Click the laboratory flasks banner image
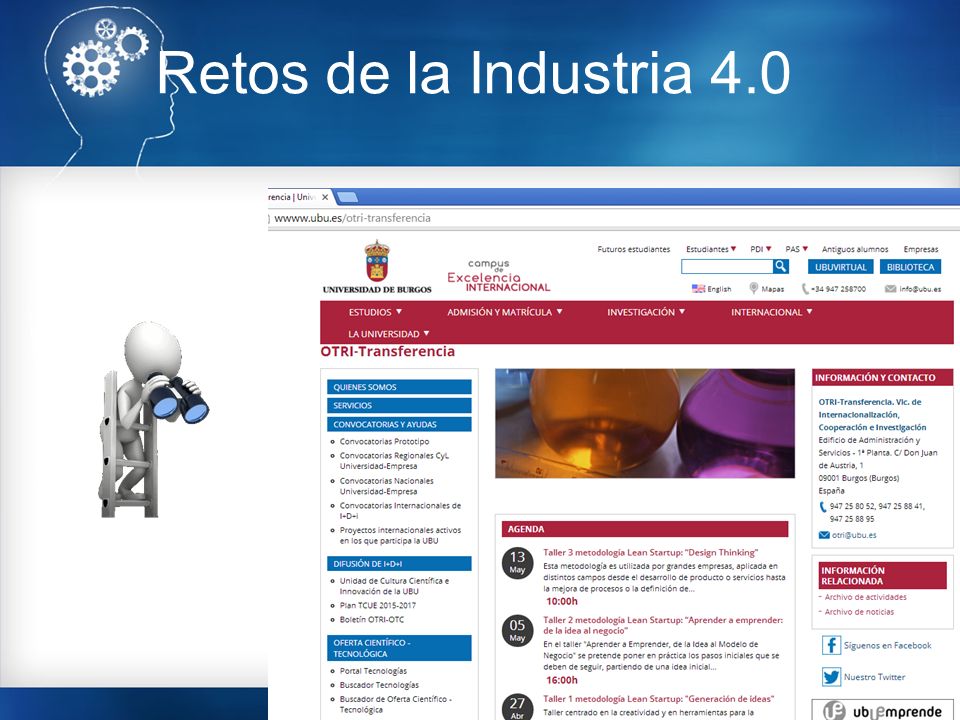The width and height of the screenshot is (960, 720). coord(645,423)
